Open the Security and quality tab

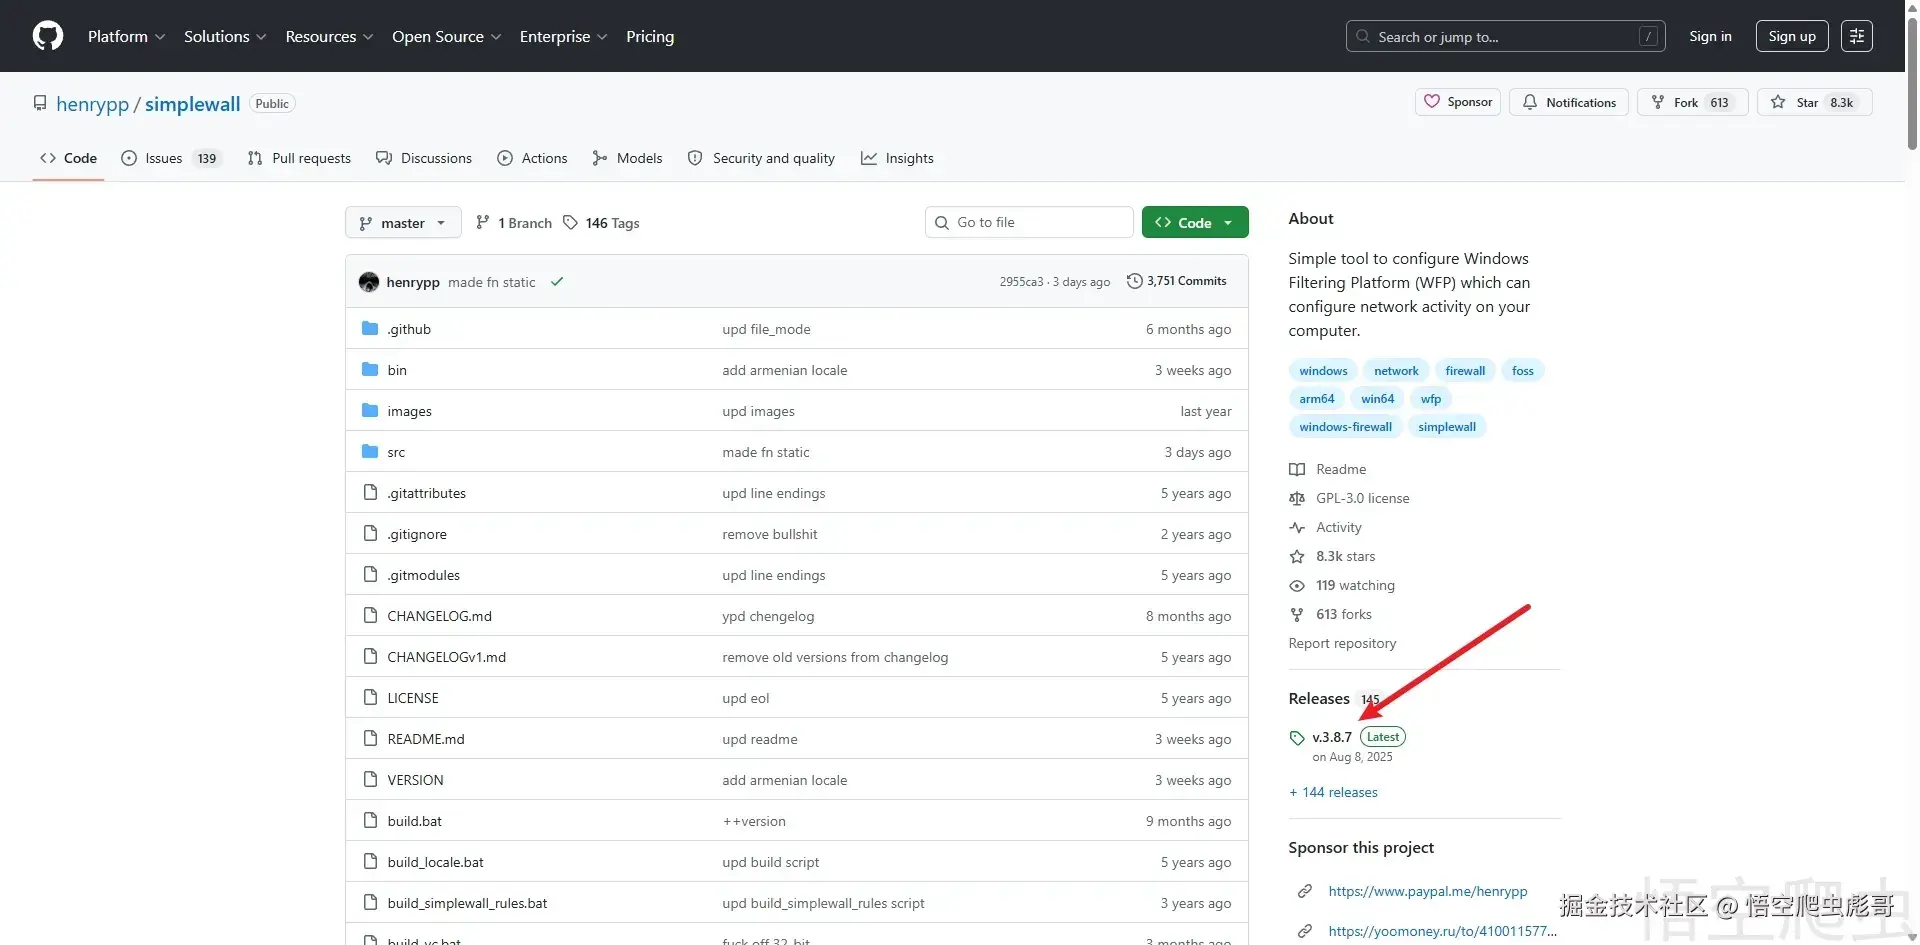pos(761,158)
